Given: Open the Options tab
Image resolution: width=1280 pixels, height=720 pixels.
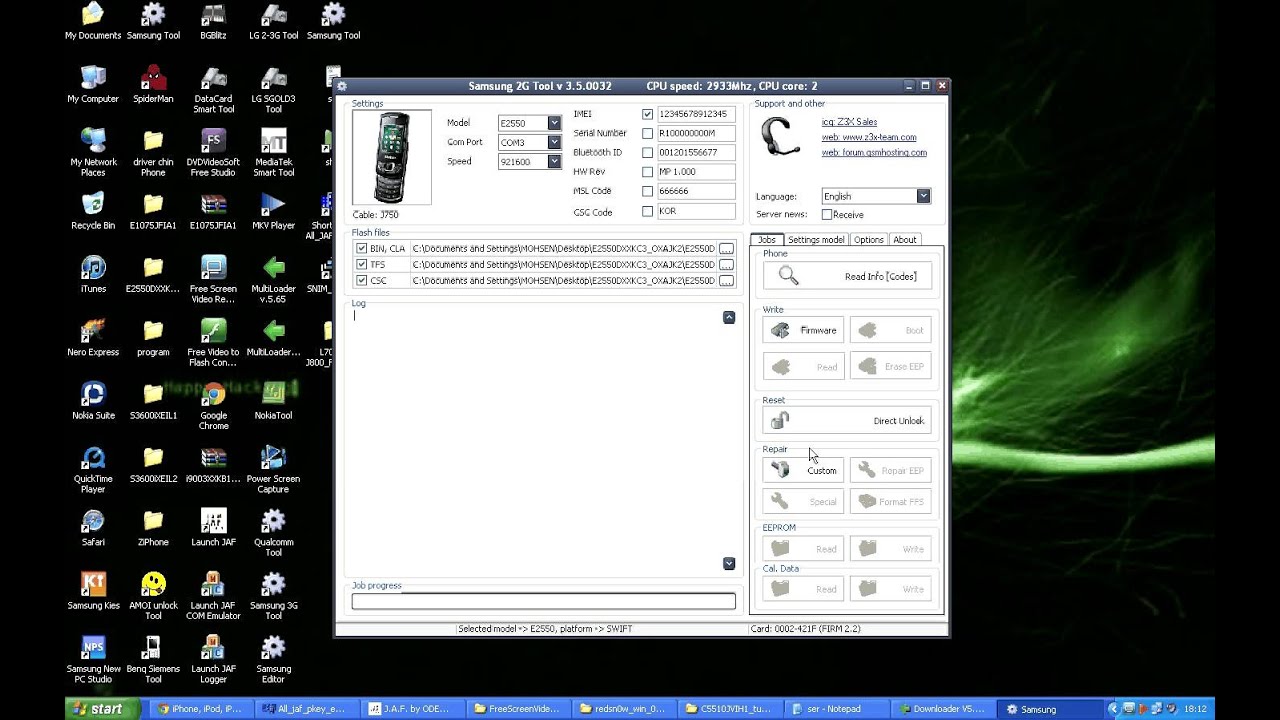Looking at the screenshot, I should (x=868, y=240).
